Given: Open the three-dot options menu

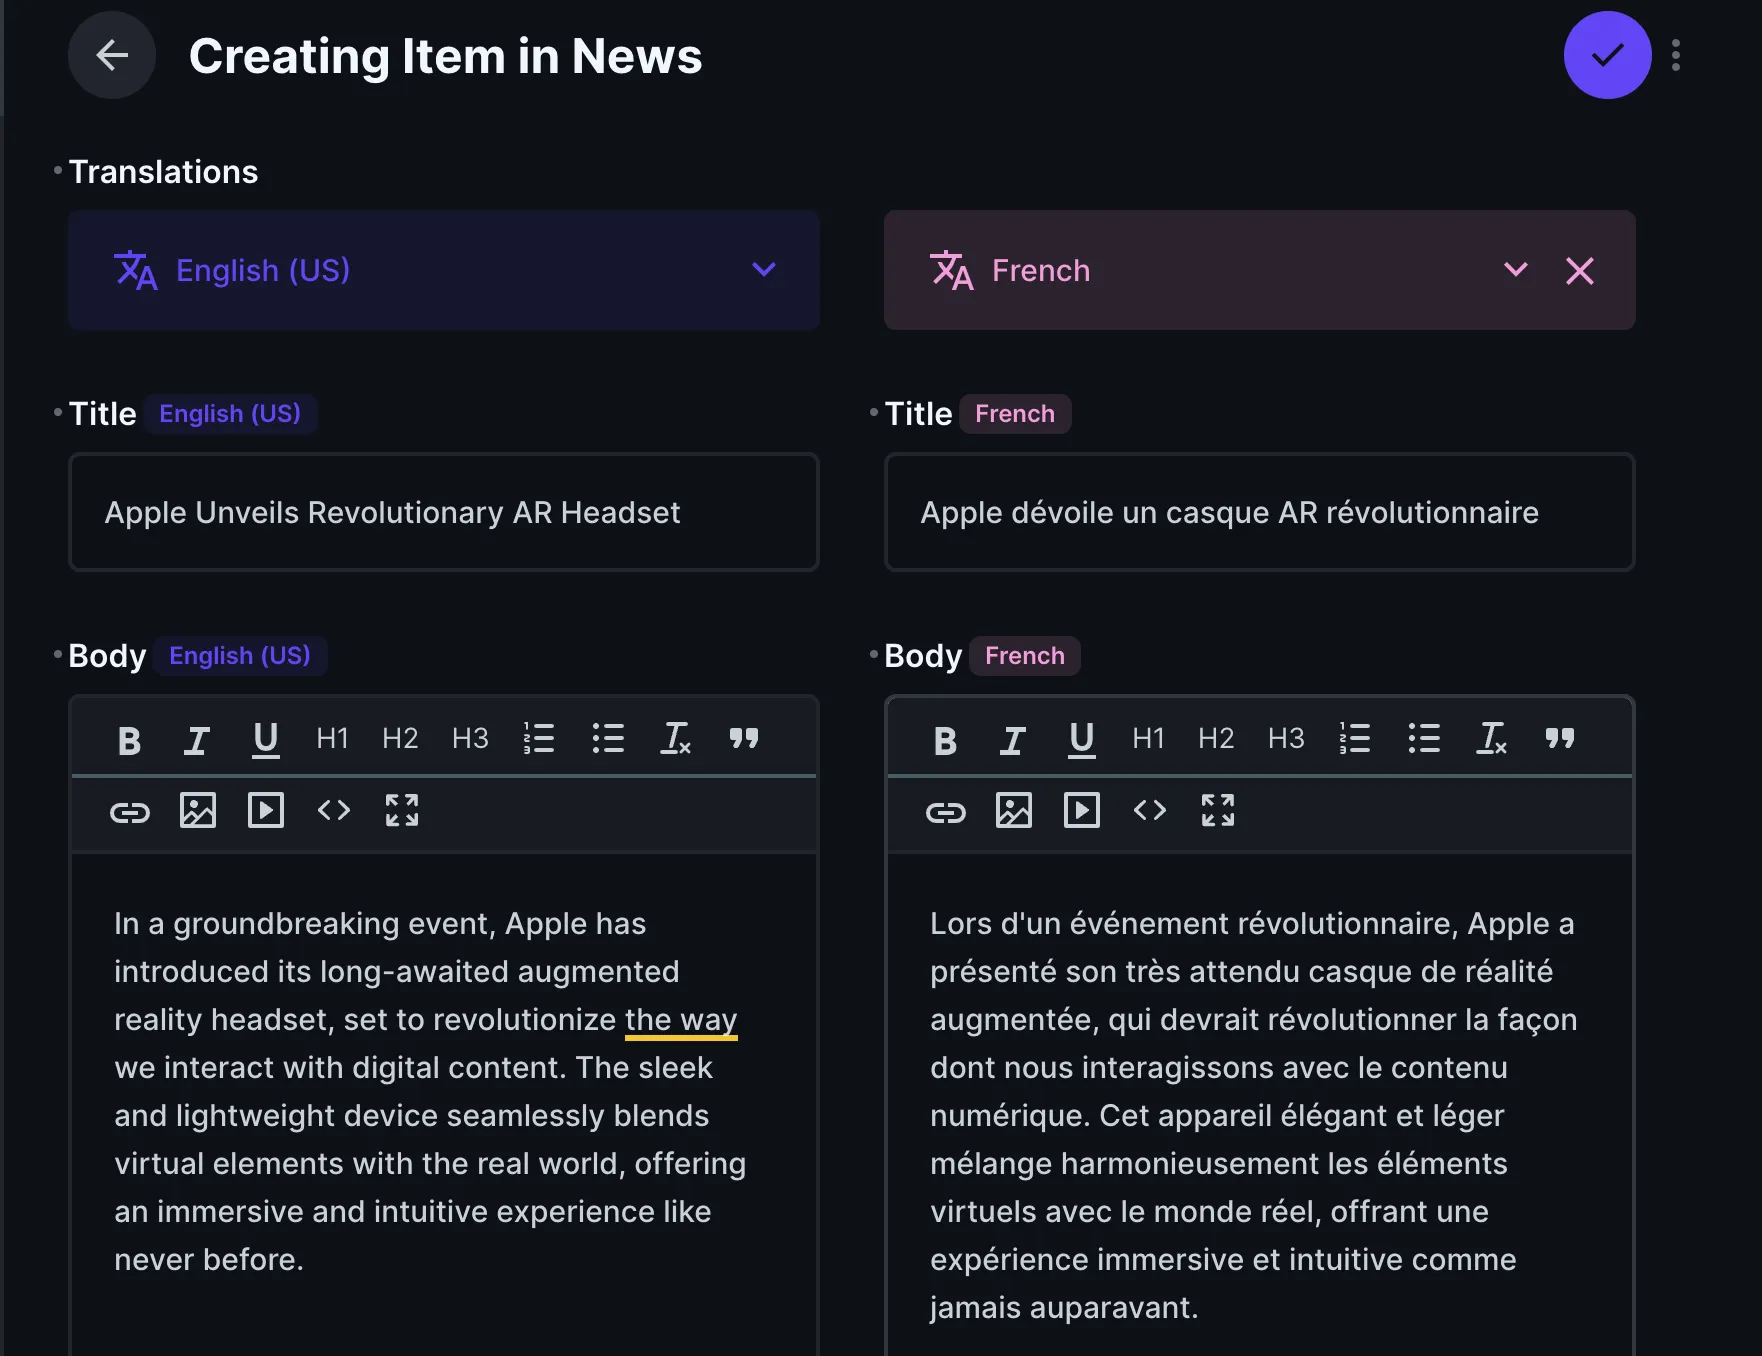Looking at the screenshot, I should [1676, 56].
